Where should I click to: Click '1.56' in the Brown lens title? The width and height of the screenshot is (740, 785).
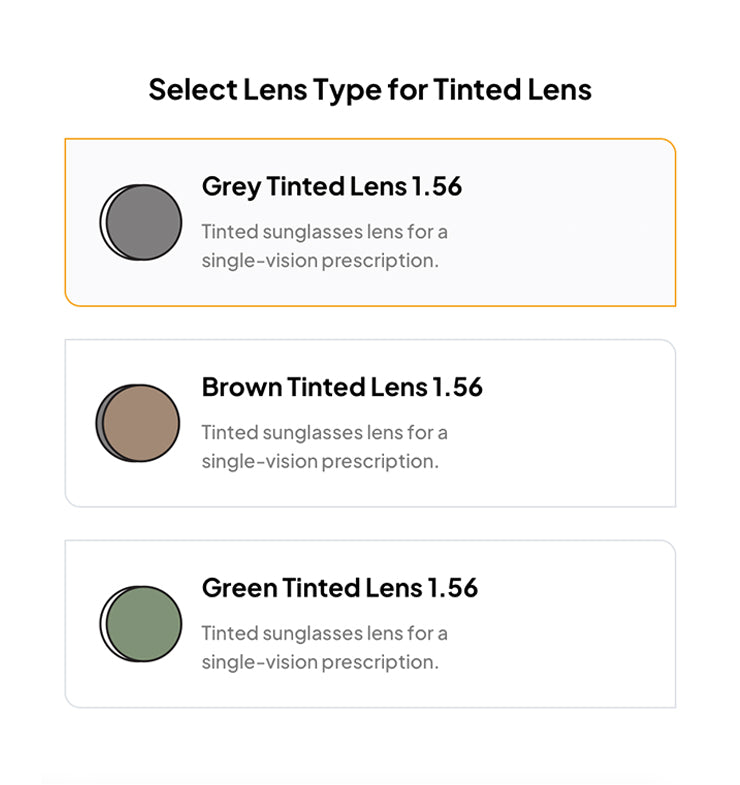coord(457,387)
